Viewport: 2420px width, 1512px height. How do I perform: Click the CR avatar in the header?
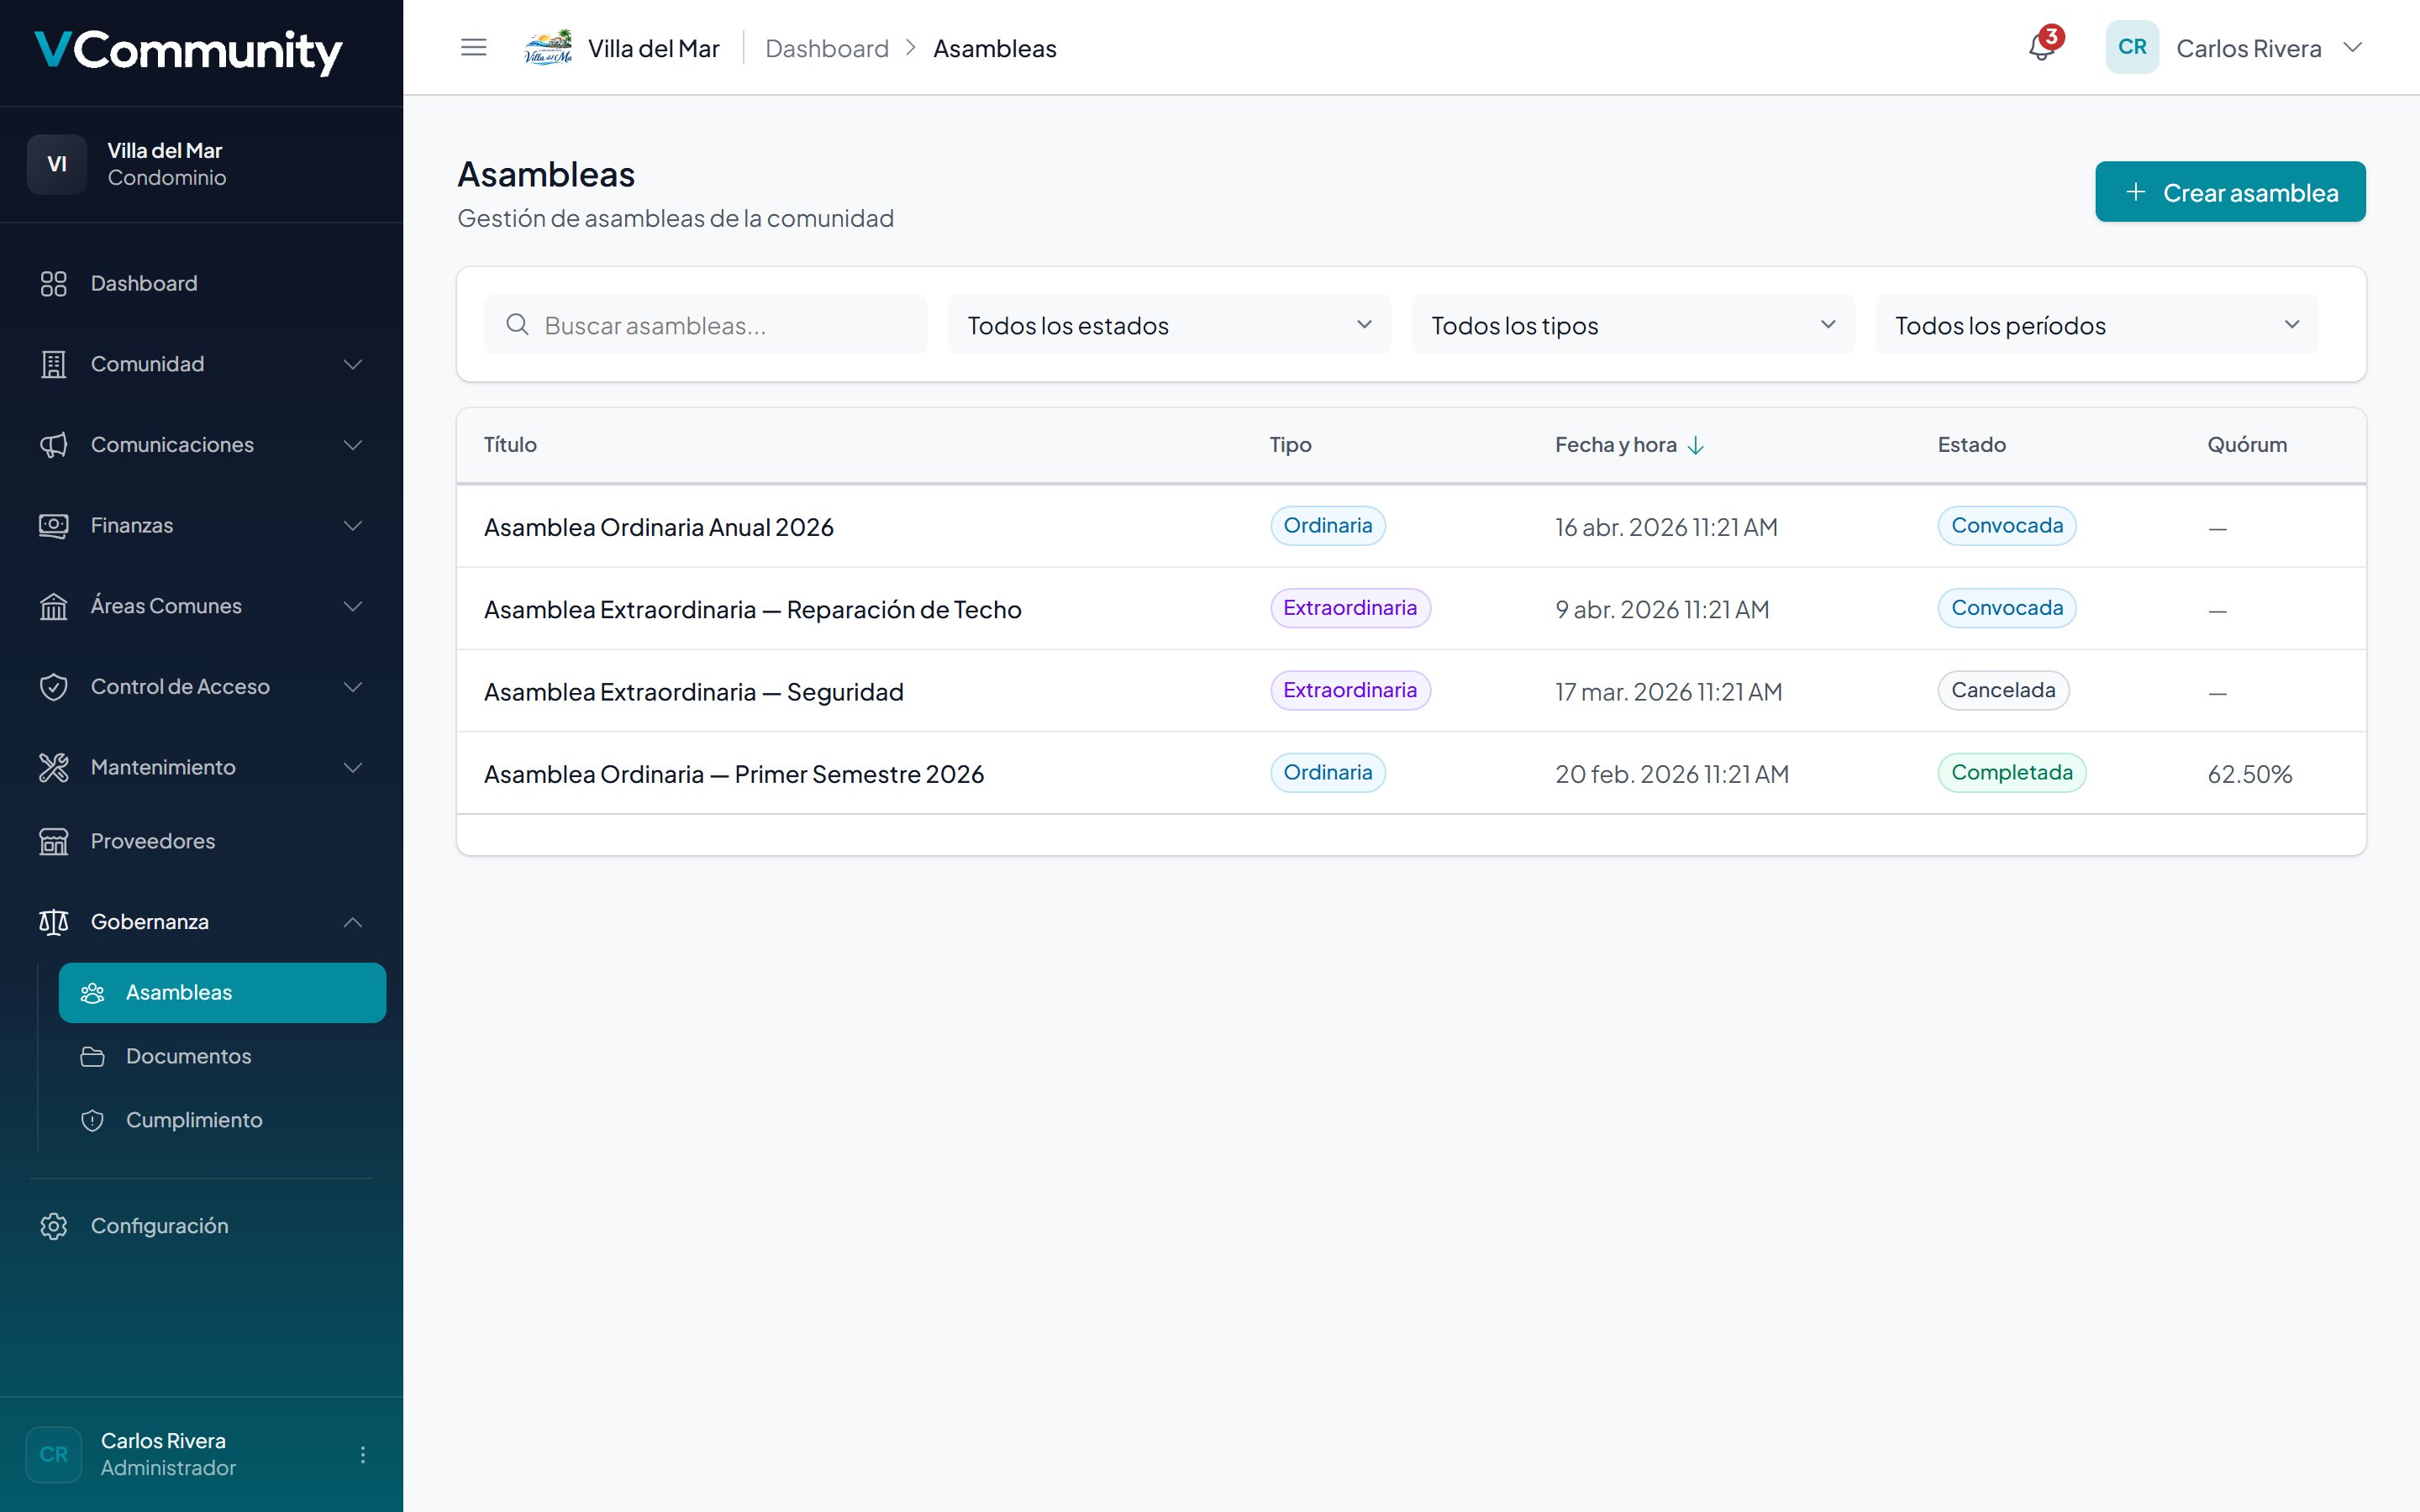[2132, 47]
